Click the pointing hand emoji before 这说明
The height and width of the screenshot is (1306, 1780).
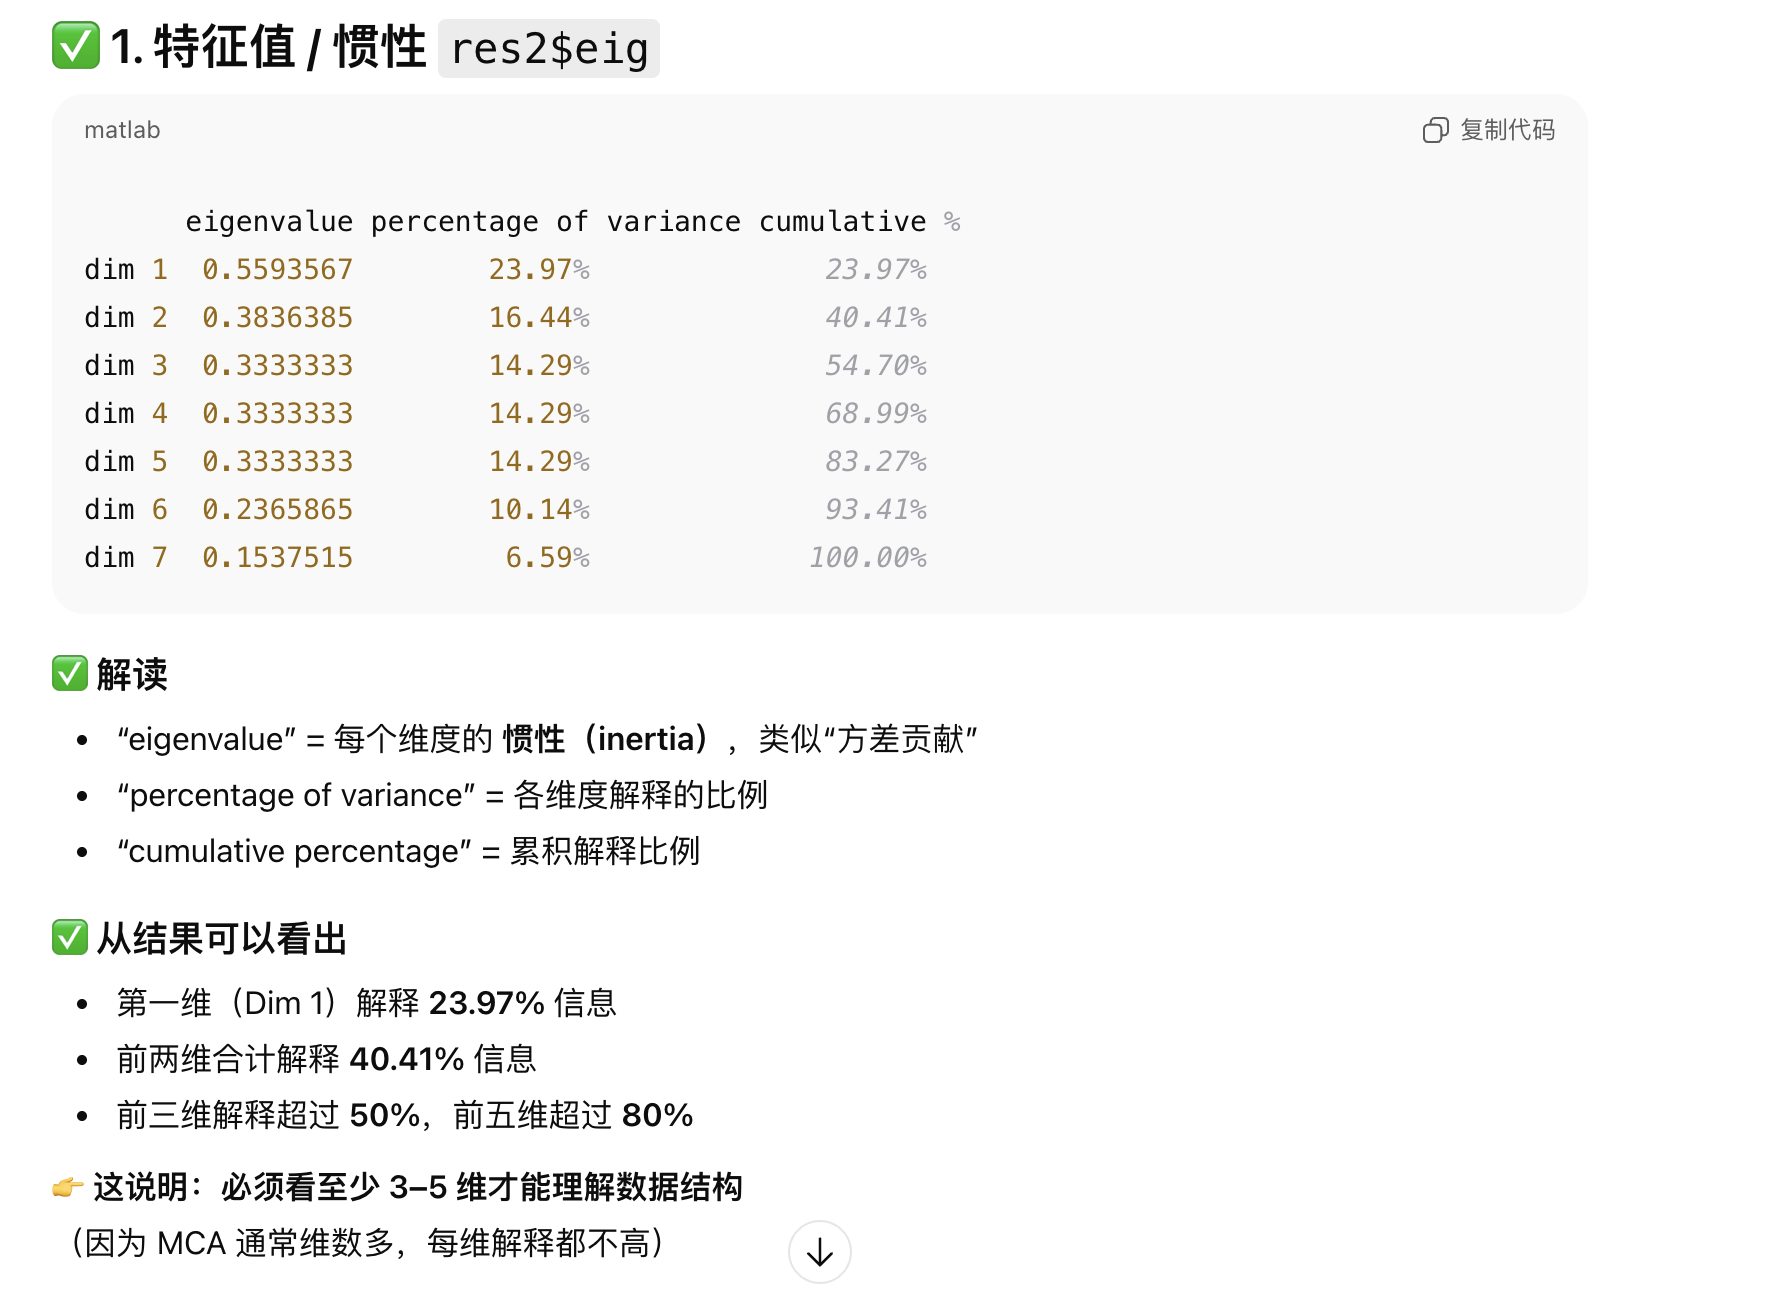(x=68, y=1187)
